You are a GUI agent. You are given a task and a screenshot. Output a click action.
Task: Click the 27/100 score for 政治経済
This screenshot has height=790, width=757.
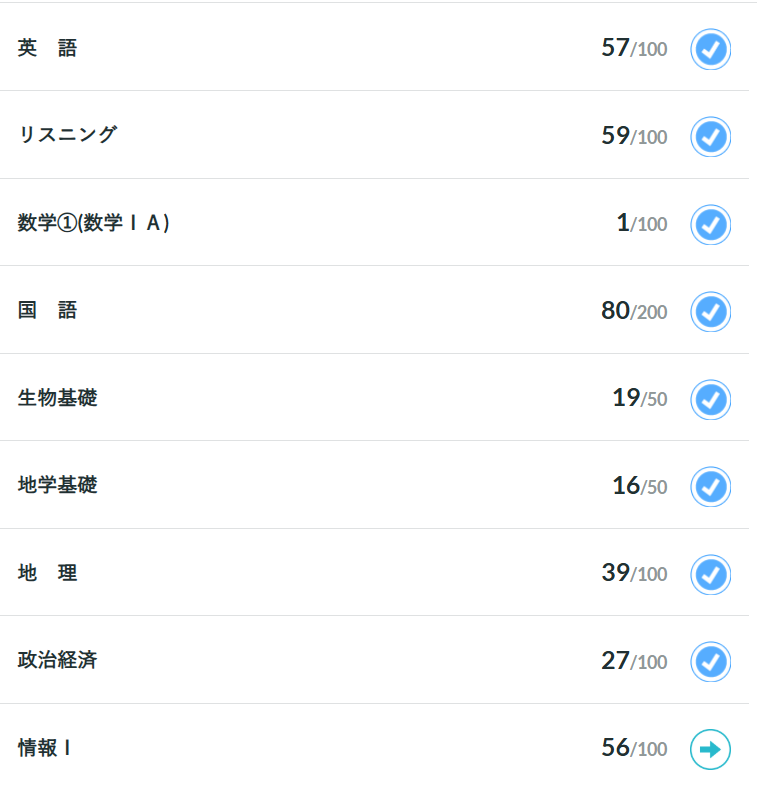point(633,661)
